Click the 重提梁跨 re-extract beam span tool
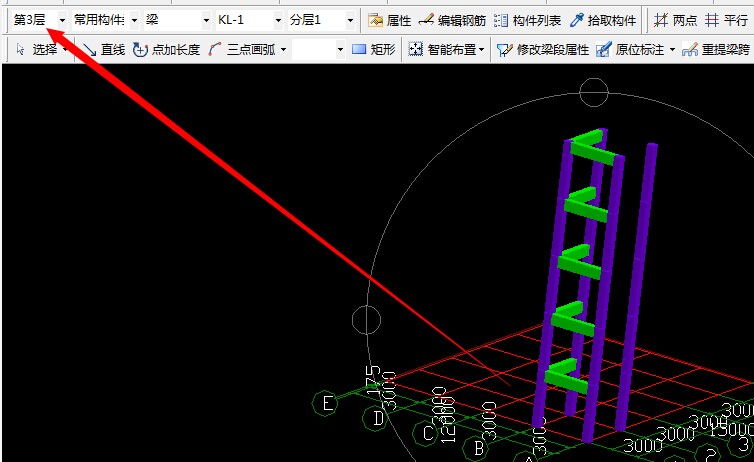The image size is (754, 462). click(716, 50)
